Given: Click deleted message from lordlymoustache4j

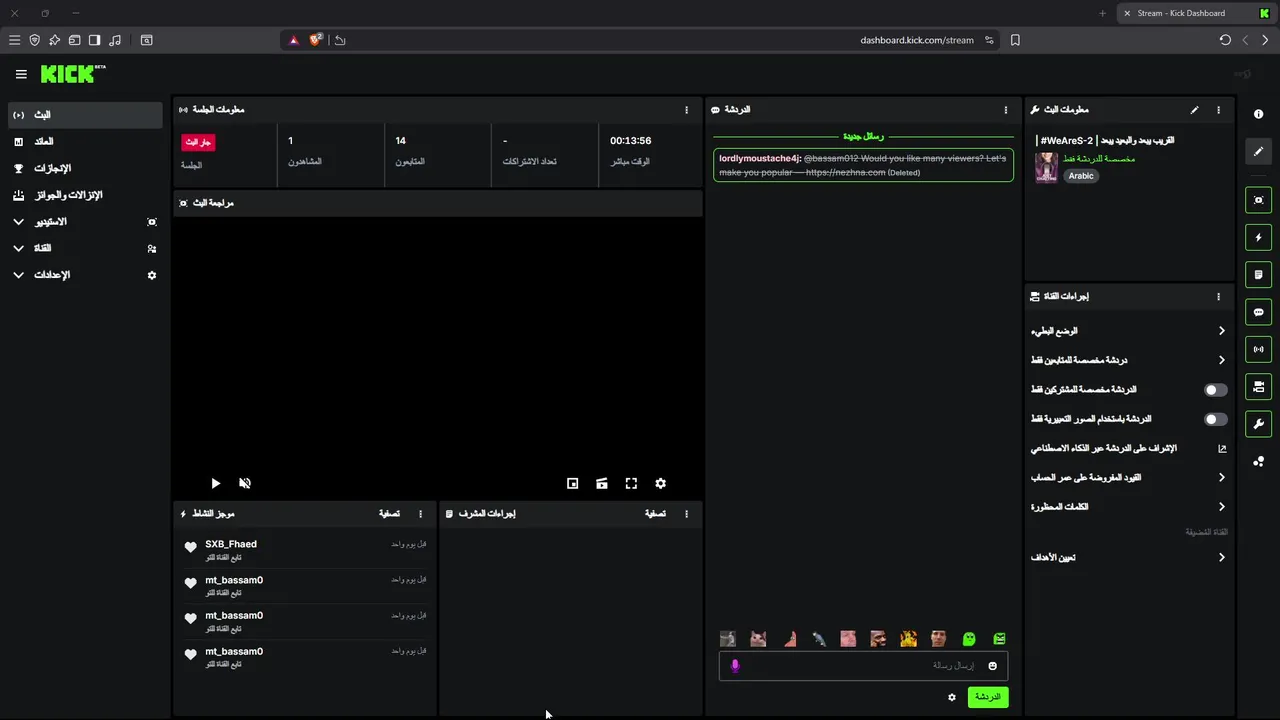Looking at the screenshot, I should coord(863,166).
